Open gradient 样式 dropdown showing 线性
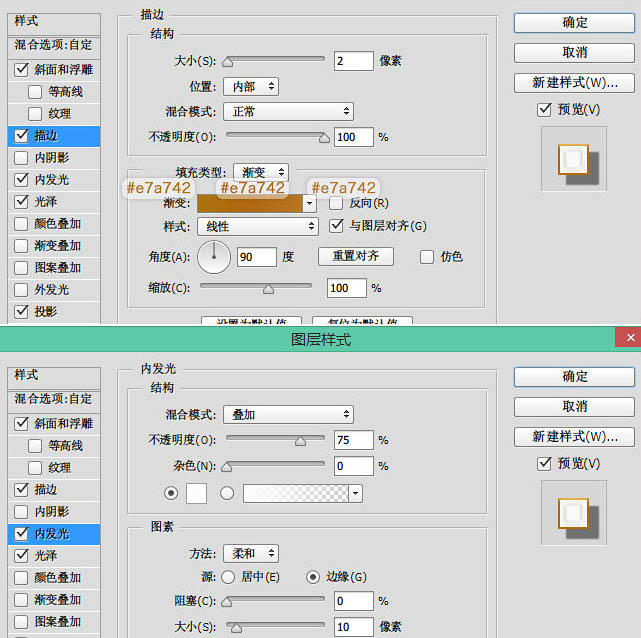641x638 pixels. pos(258,226)
